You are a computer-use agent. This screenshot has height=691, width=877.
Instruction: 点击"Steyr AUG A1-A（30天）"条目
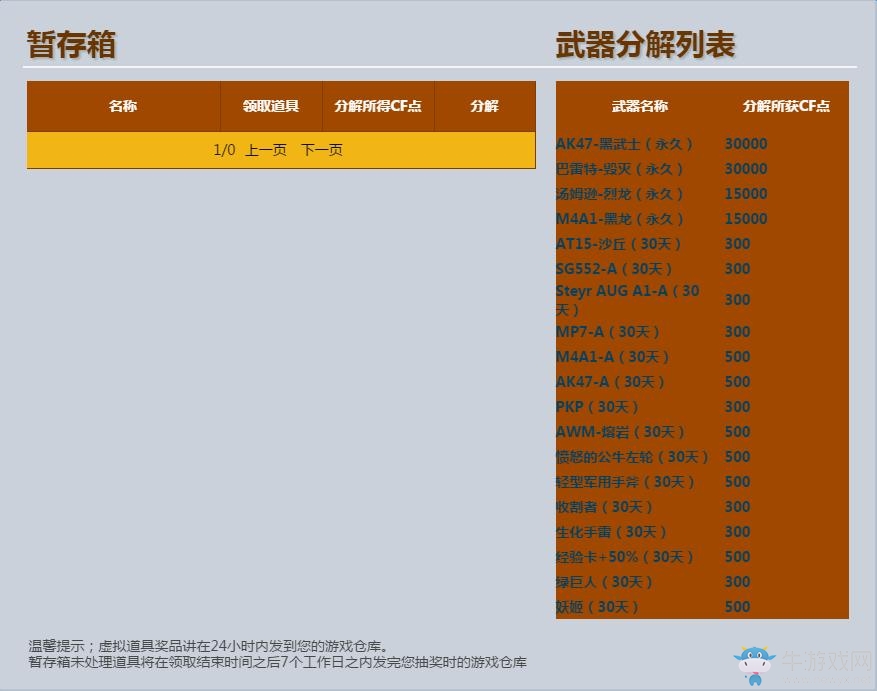(x=625, y=299)
